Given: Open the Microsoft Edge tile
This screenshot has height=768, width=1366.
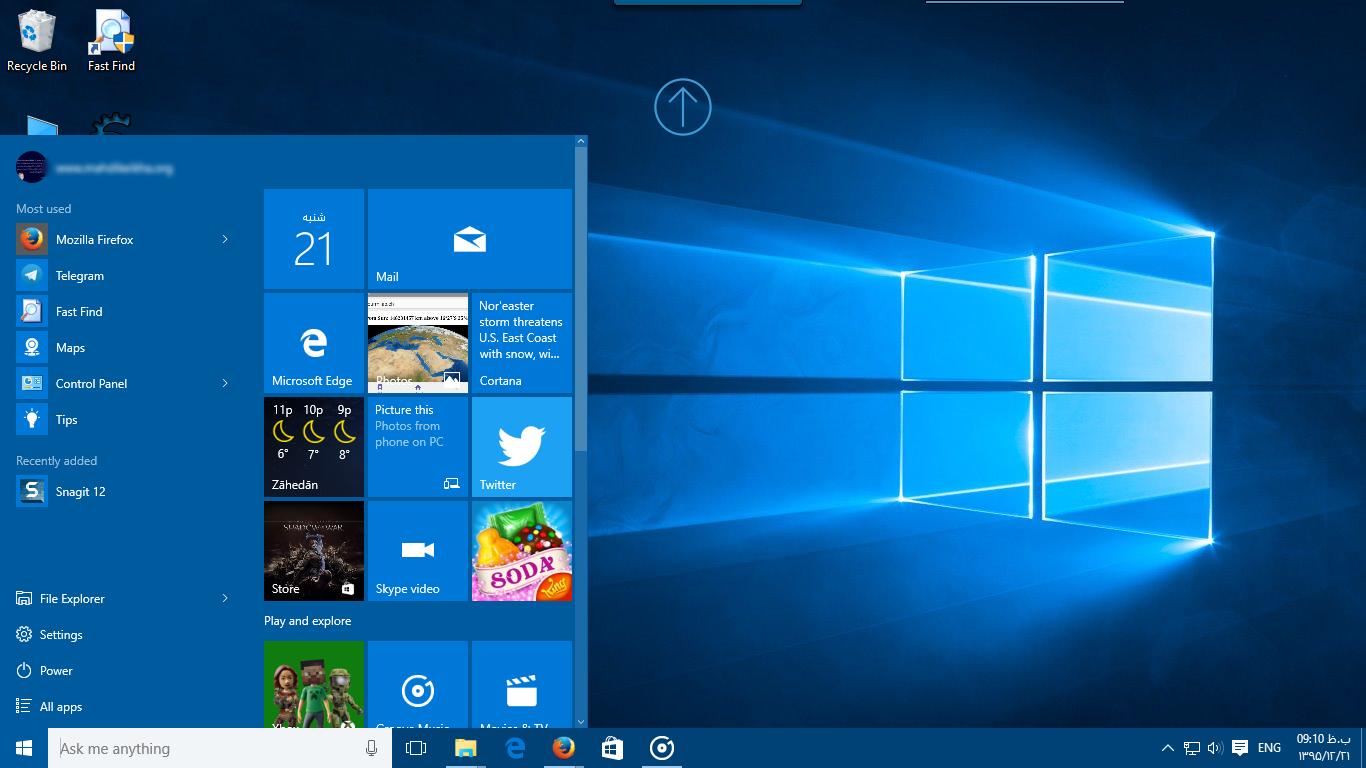Looking at the screenshot, I should click(x=314, y=343).
